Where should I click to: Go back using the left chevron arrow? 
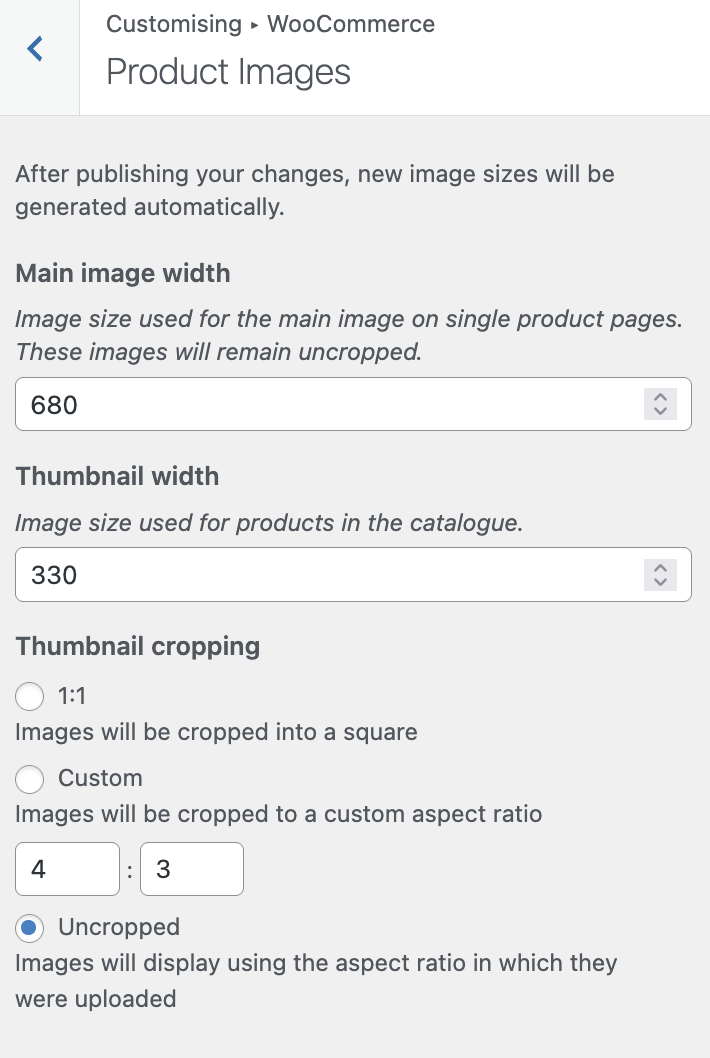[36, 48]
